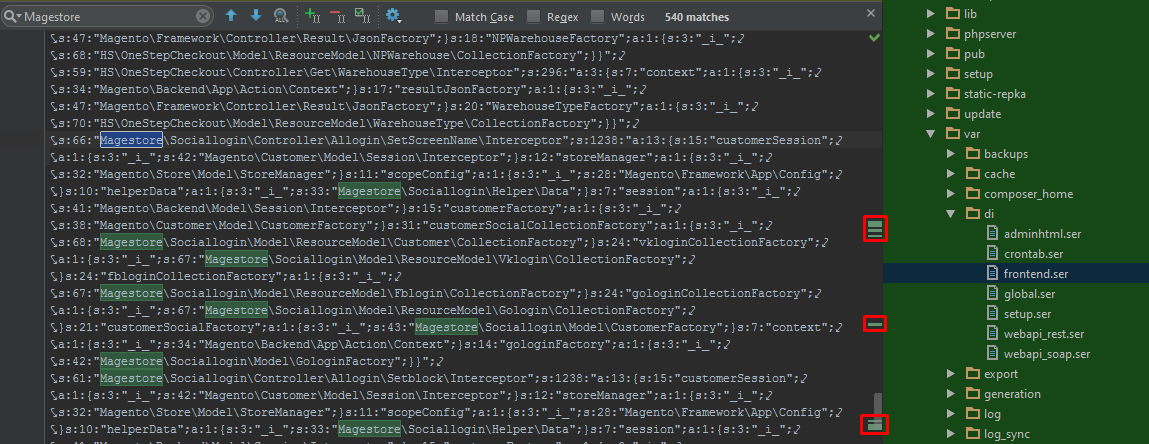
Task: Unselect the last occurrence
Action: click(337, 15)
